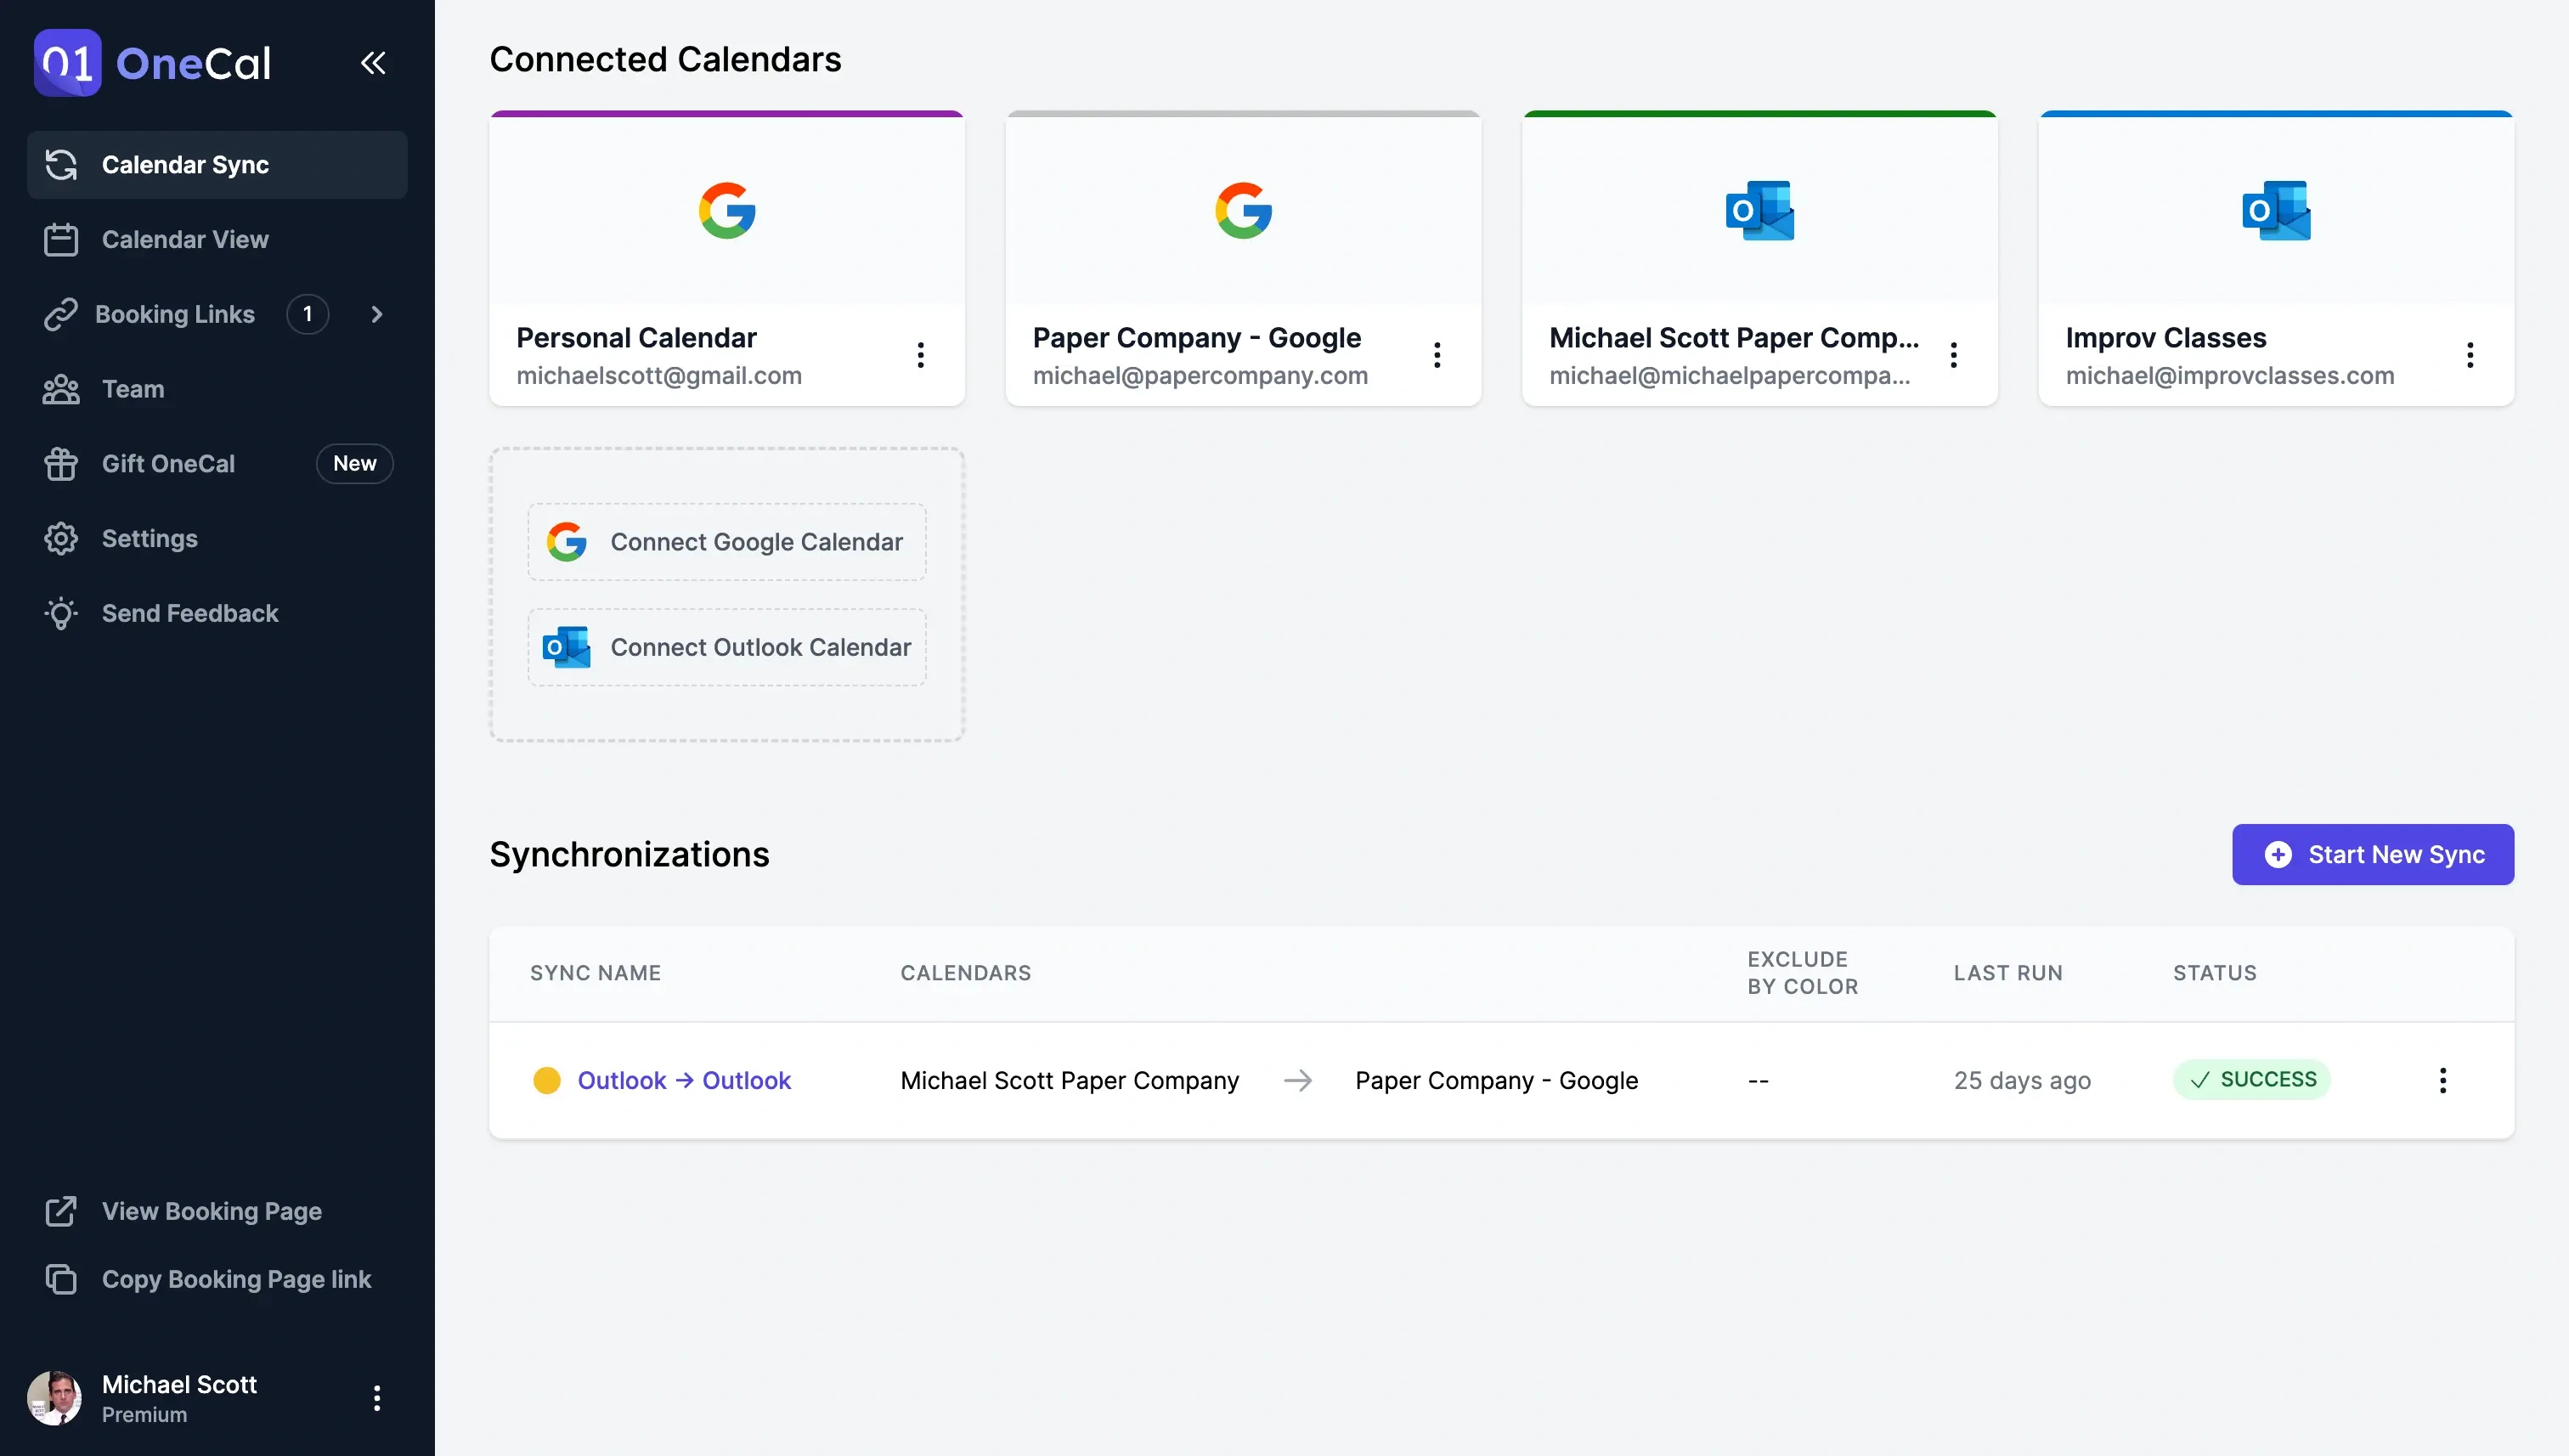Toggle the left sidebar collapse arrow

[374, 64]
